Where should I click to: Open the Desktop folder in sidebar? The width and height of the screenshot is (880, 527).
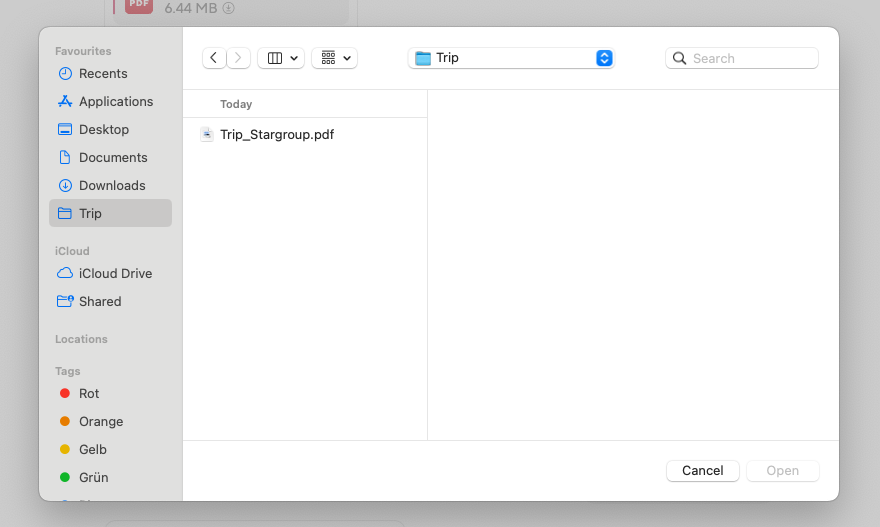103,129
